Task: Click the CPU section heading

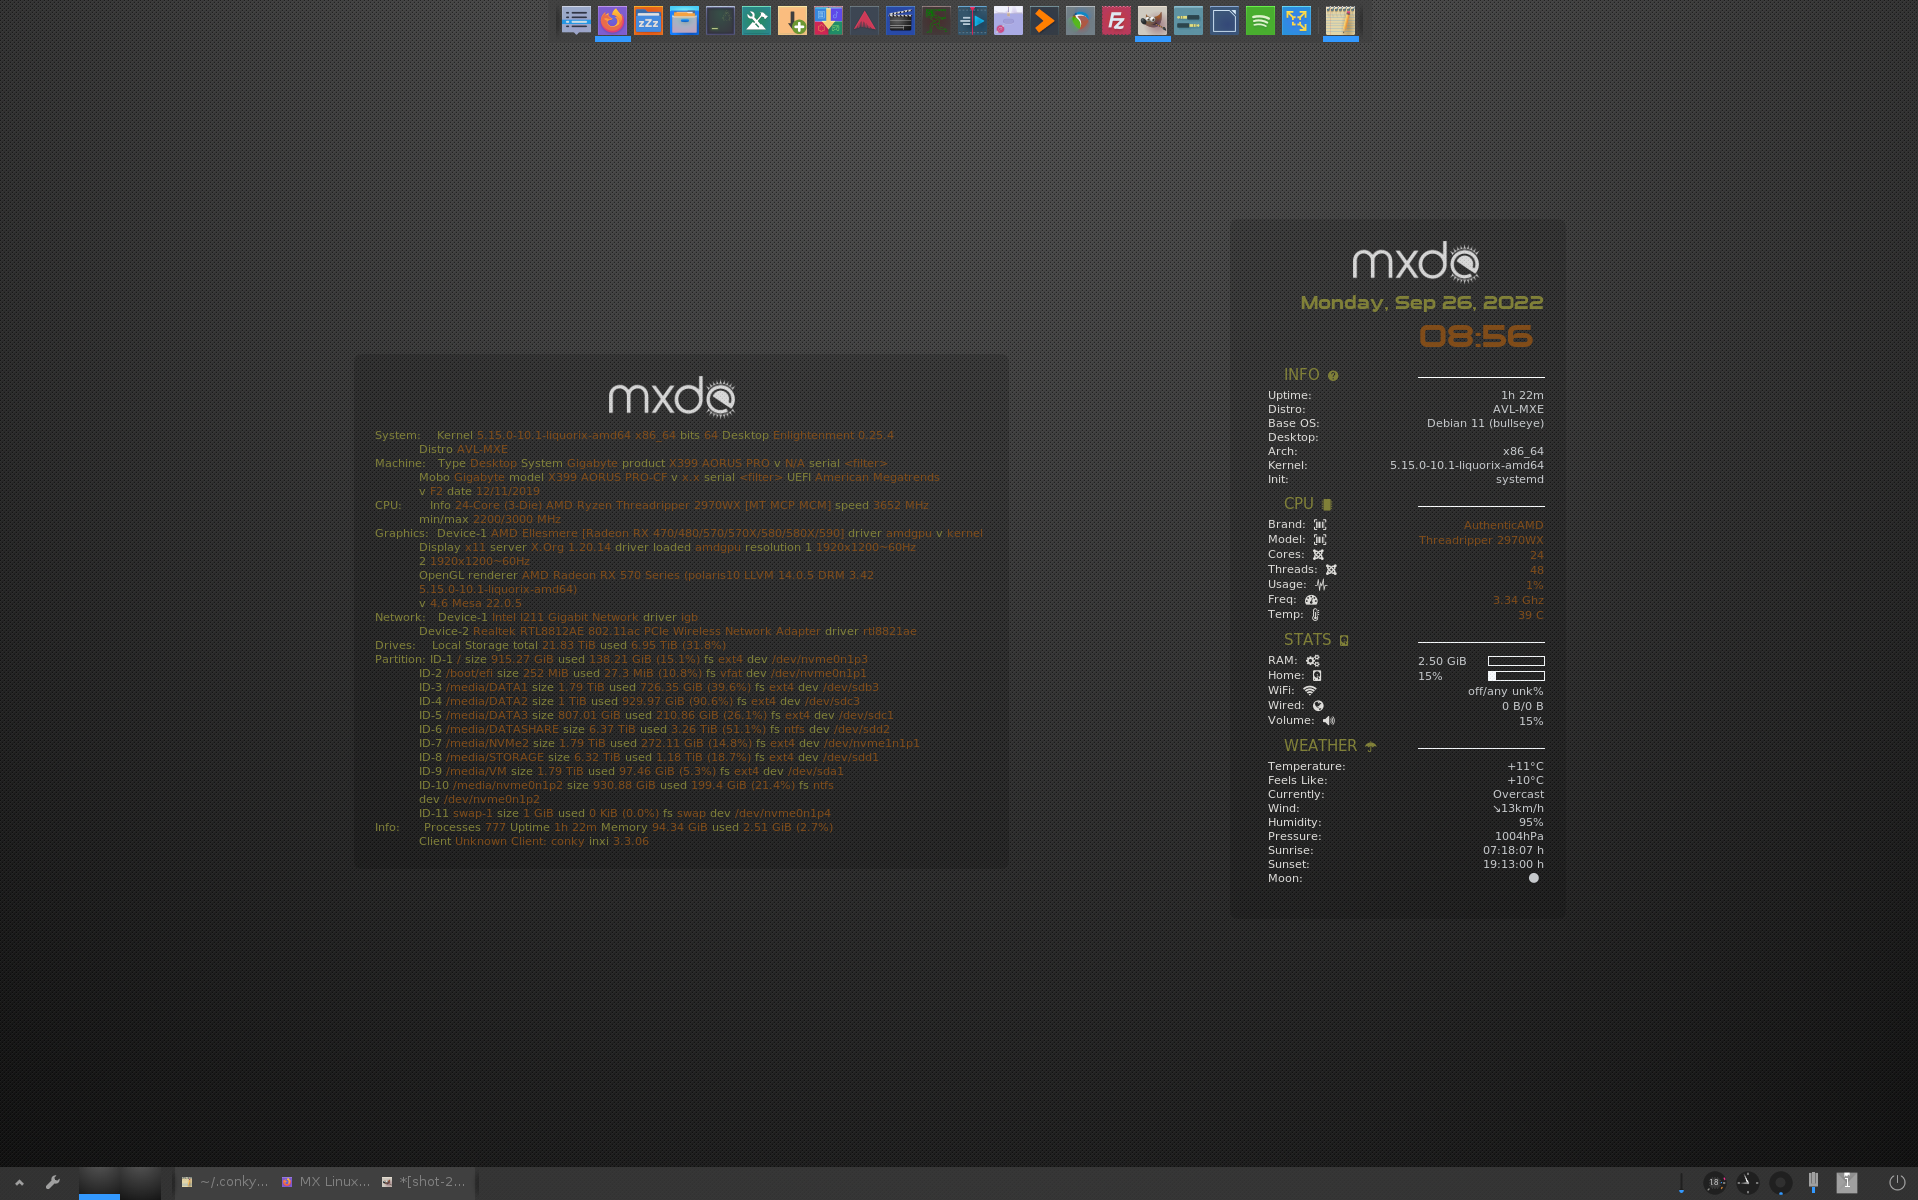Action: pyautogui.click(x=1299, y=504)
